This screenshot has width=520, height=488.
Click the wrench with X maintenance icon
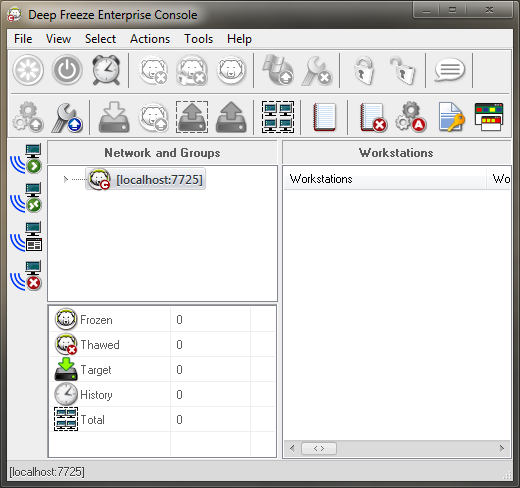click(317, 71)
